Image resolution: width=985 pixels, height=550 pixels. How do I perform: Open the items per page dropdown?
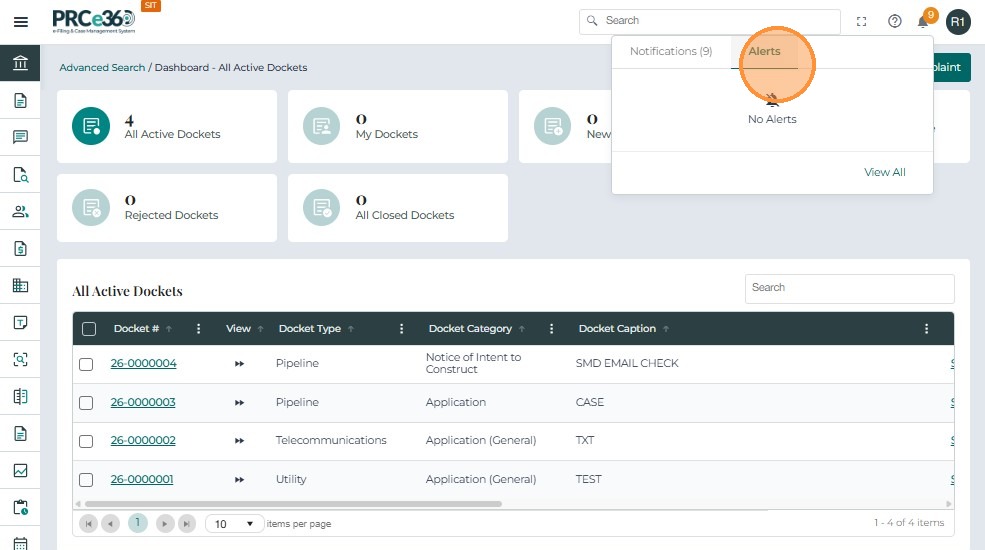(235, 524)
